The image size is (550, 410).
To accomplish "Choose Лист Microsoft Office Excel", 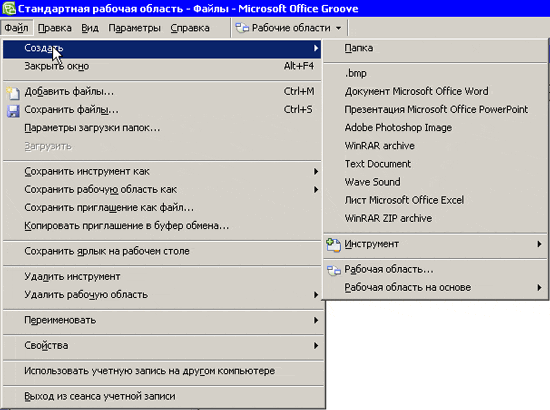I will (435, 200).
